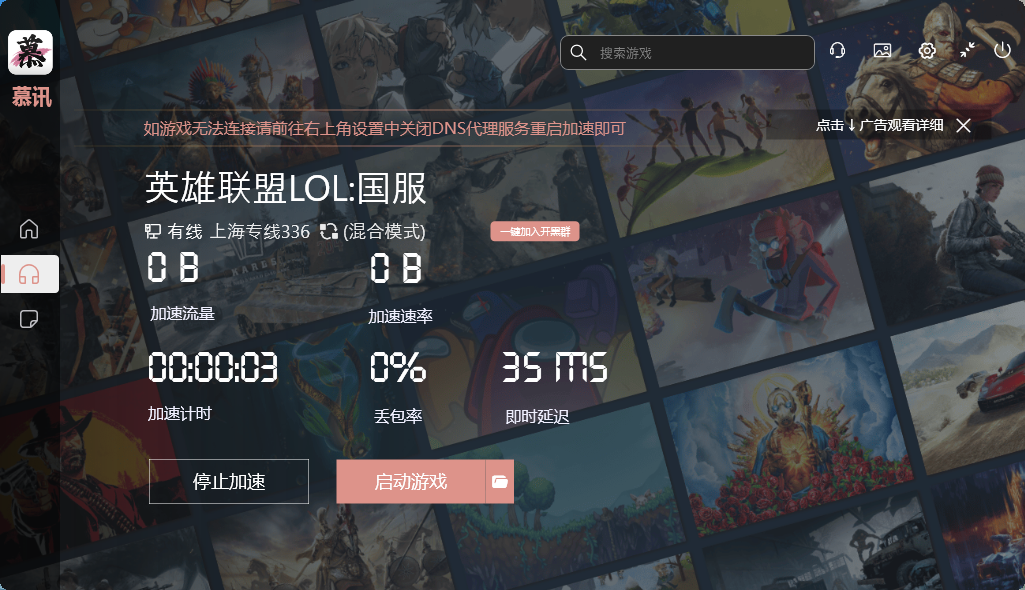Click the 35 ms latency value
Viewport: 1025px width, 590px height.
554,367
